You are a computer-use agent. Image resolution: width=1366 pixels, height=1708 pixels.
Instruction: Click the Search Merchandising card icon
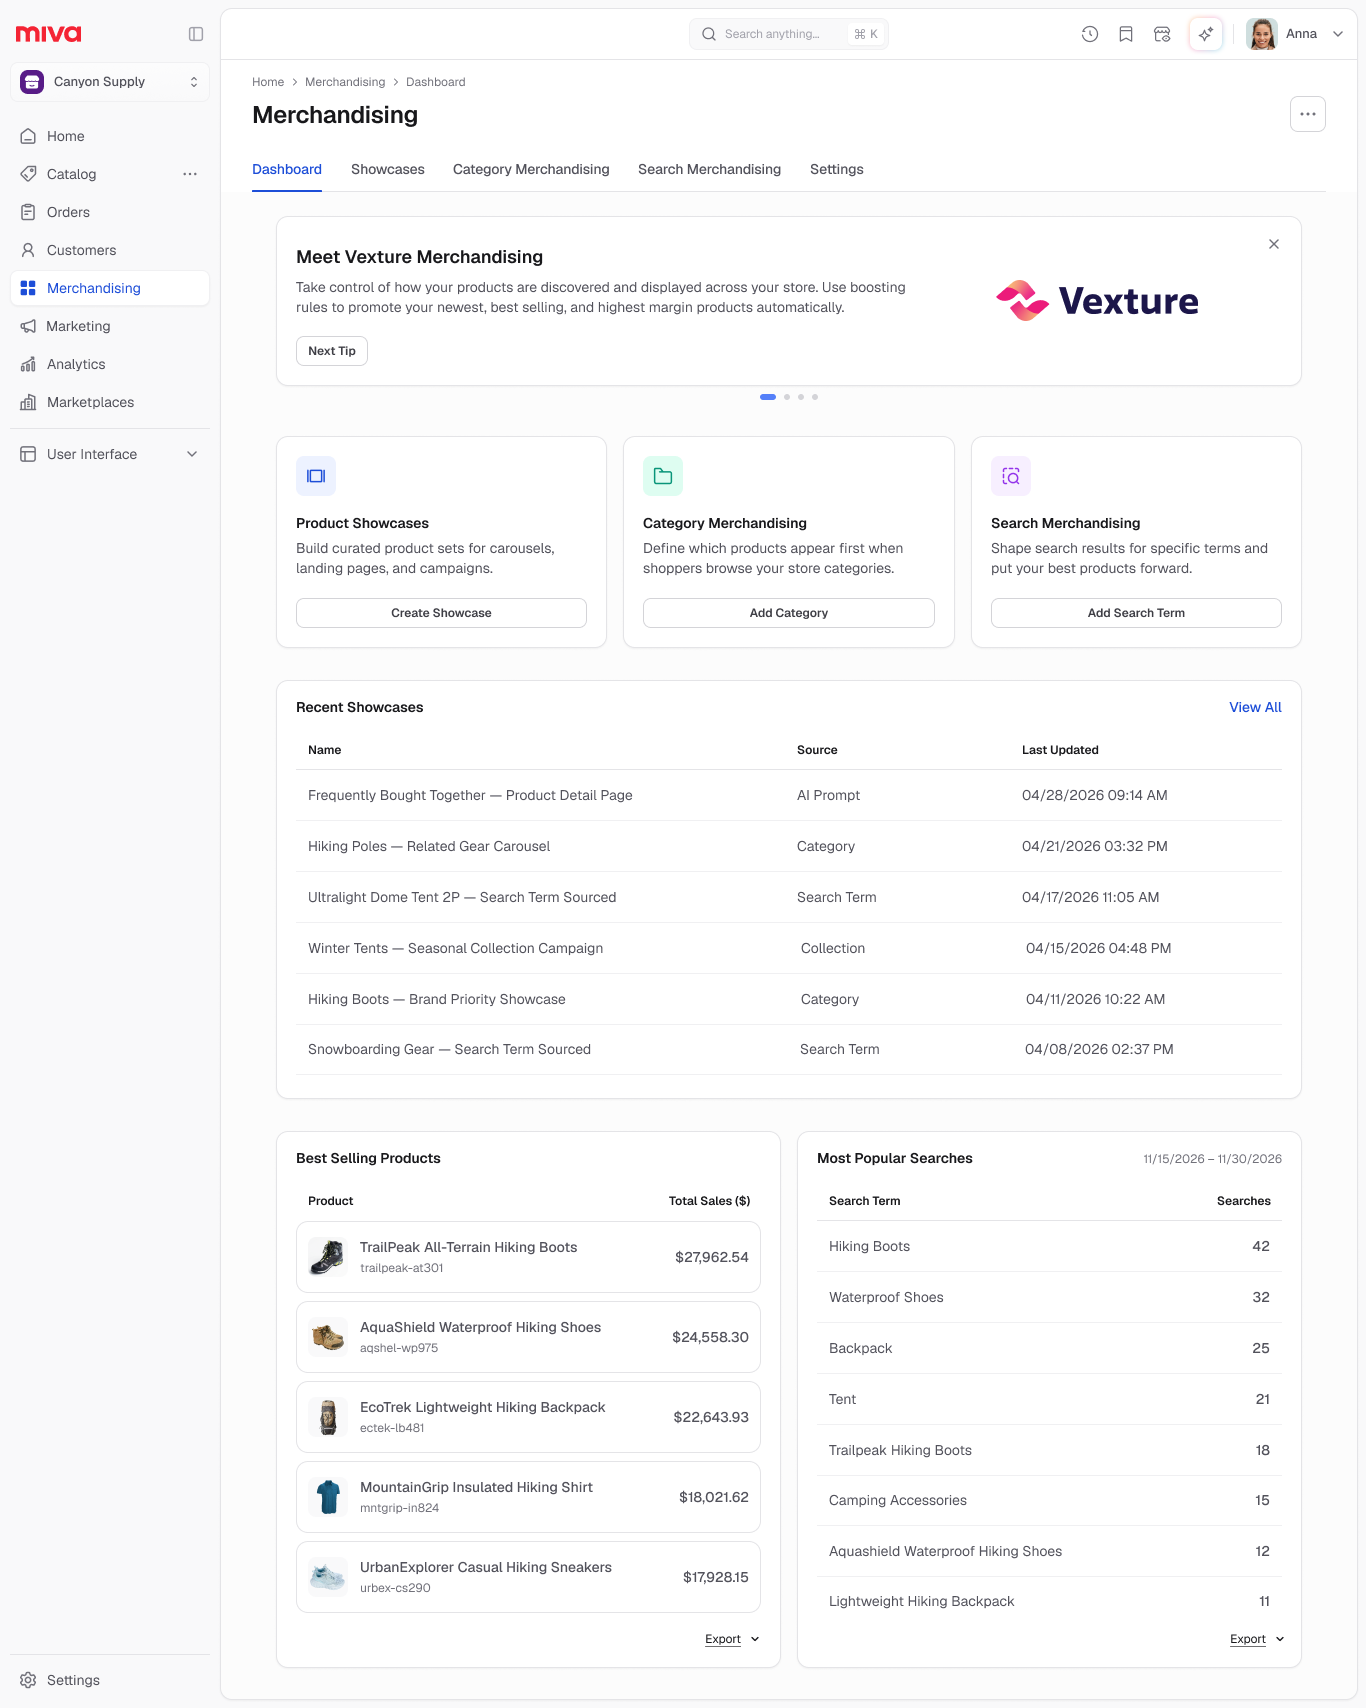coord(1011,476)
